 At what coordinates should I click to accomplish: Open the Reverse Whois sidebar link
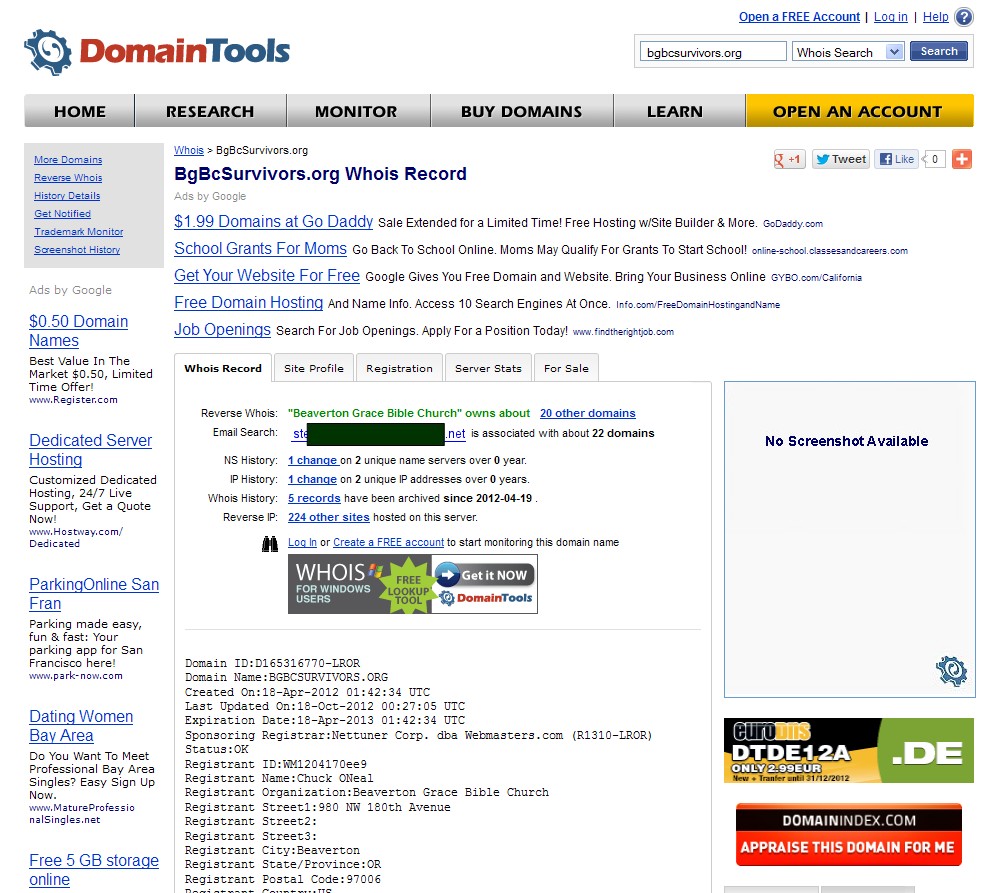coord(68,178)
